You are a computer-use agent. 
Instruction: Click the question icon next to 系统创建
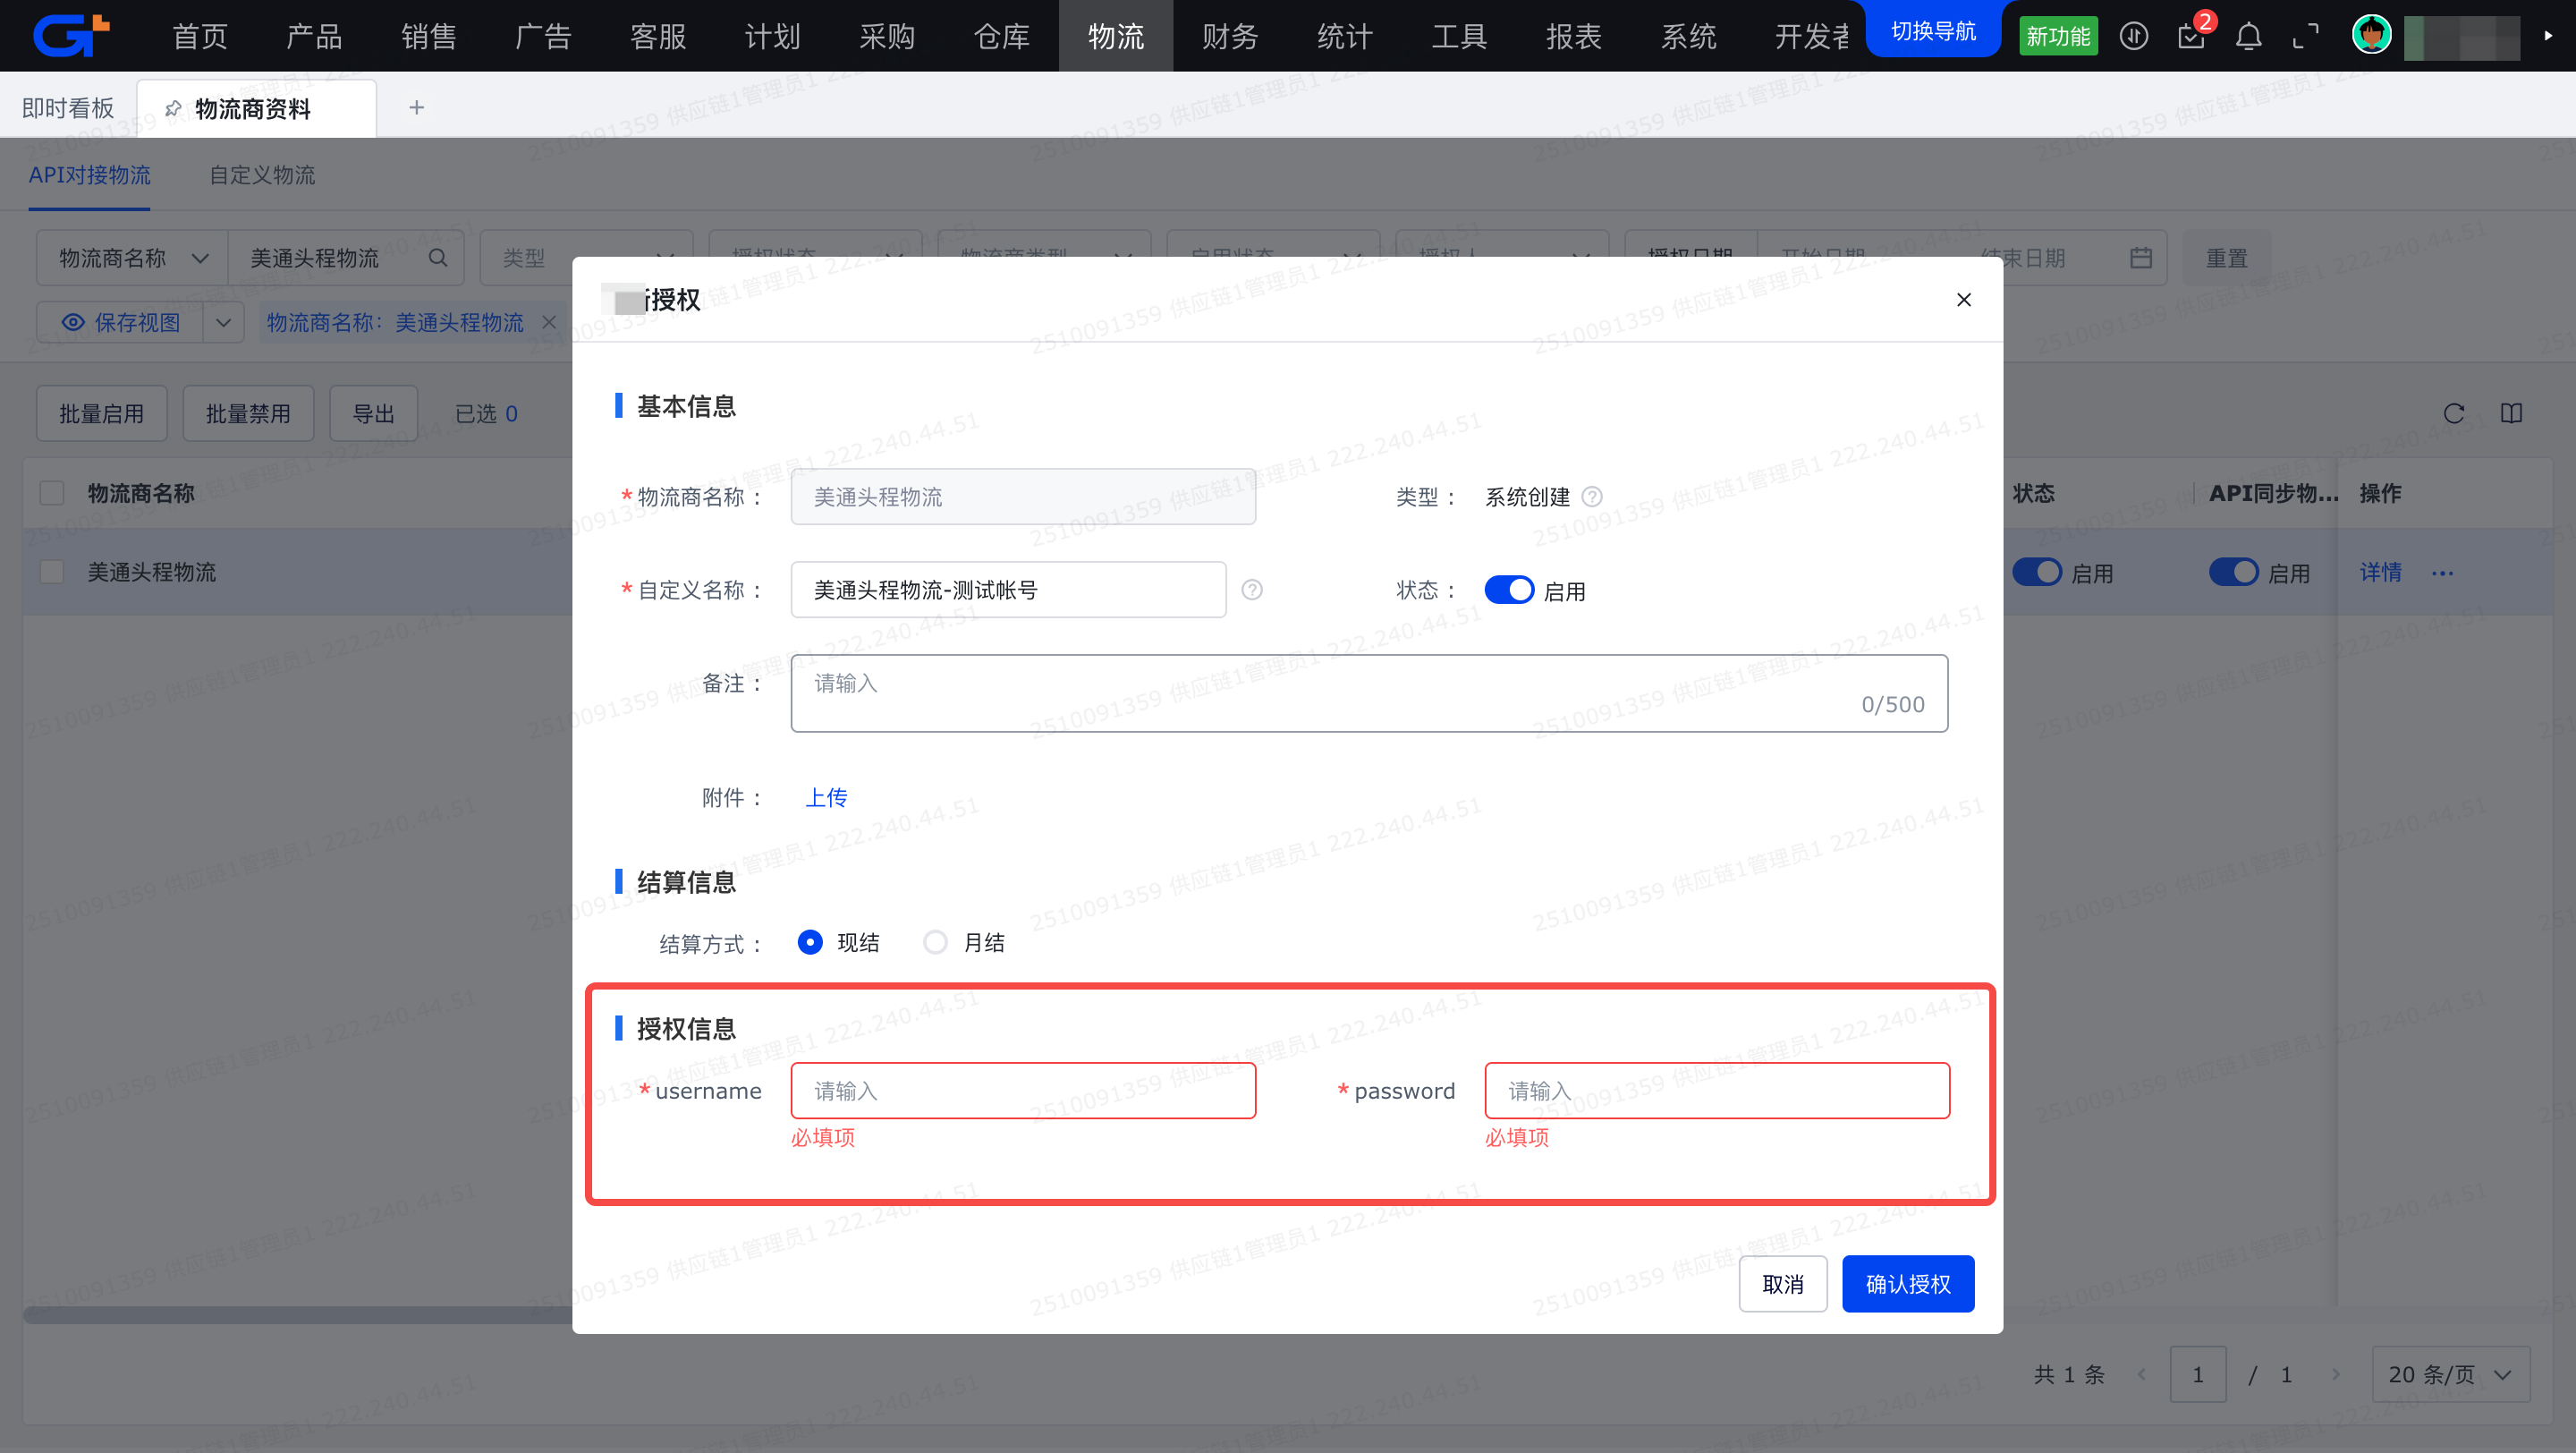[x=1592, y=497]
